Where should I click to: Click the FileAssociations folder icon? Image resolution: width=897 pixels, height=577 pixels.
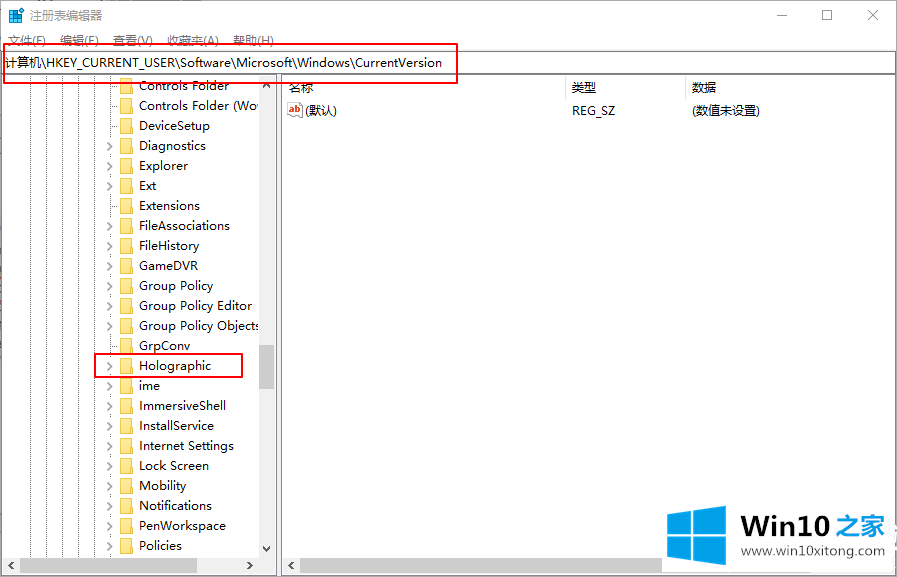tap(126, 226)
